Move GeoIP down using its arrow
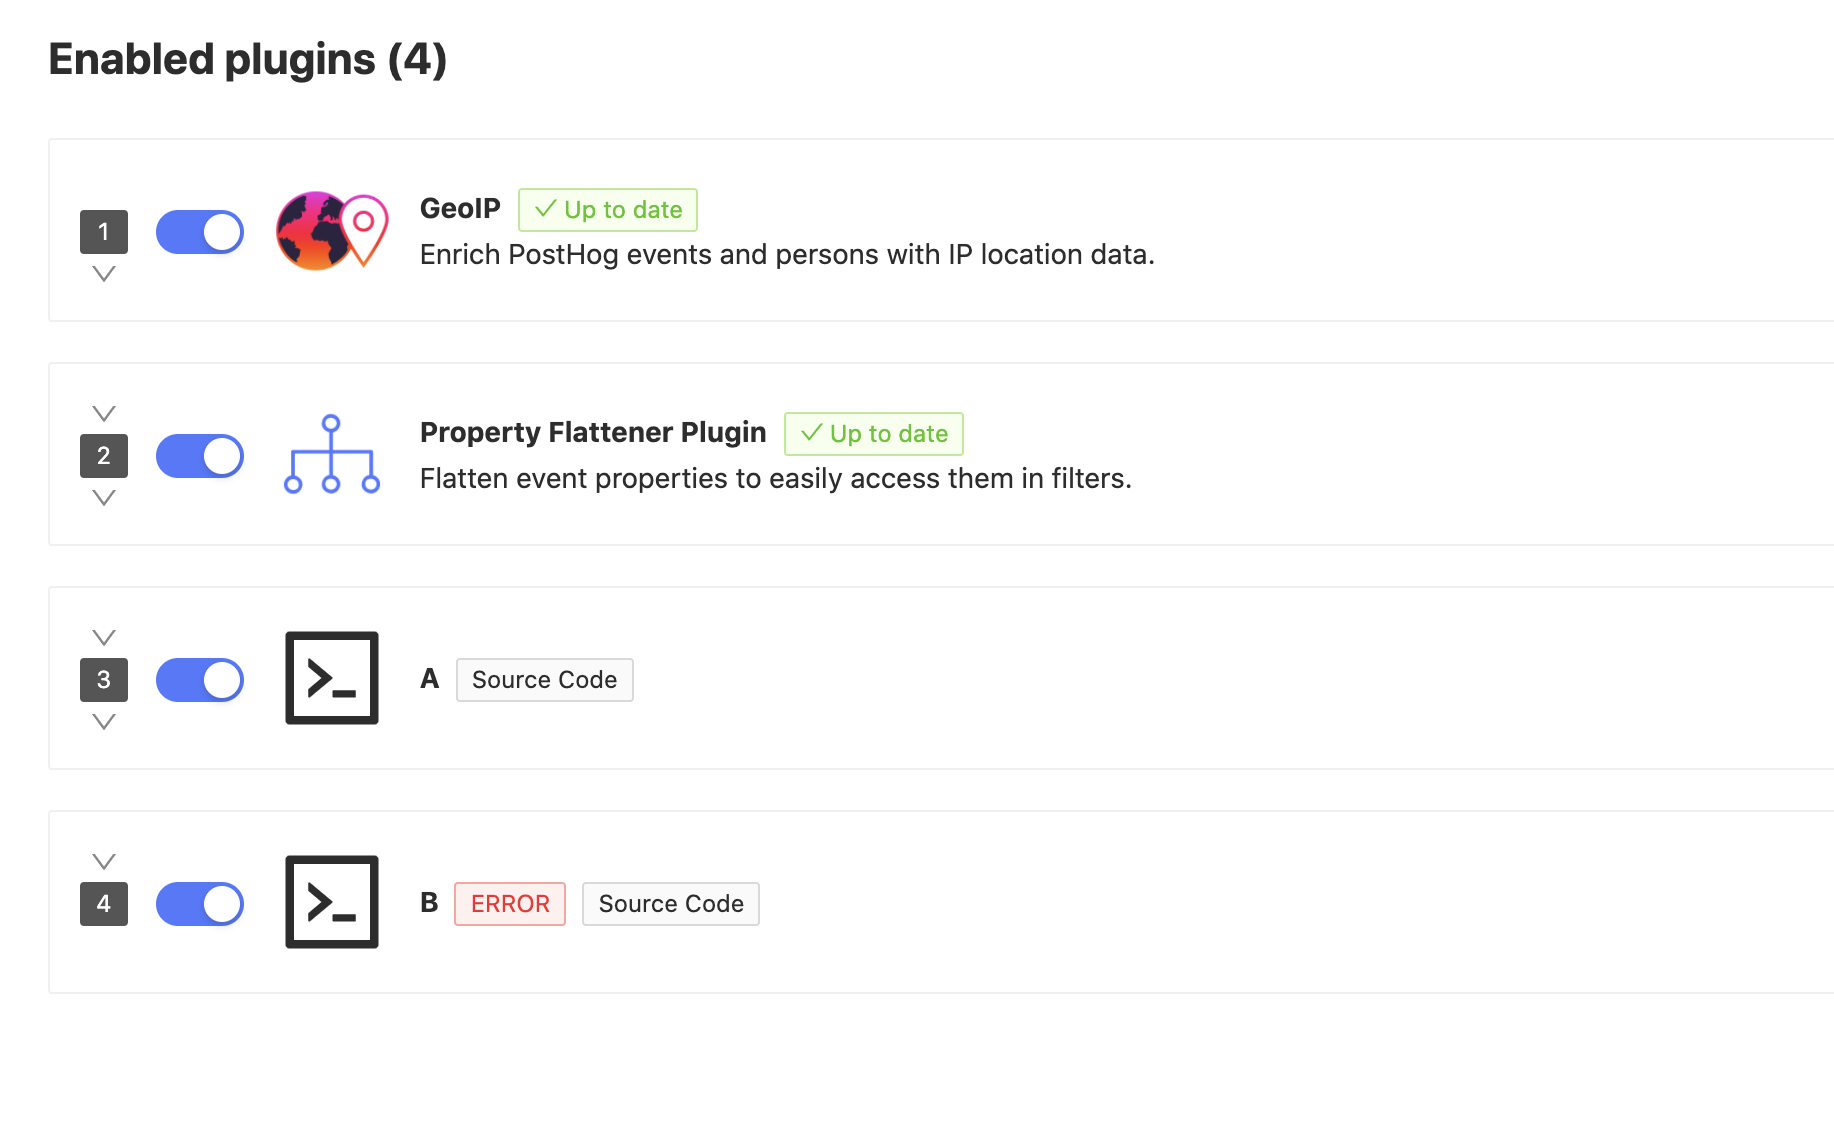1834x1126 pixels. [104, 274]
